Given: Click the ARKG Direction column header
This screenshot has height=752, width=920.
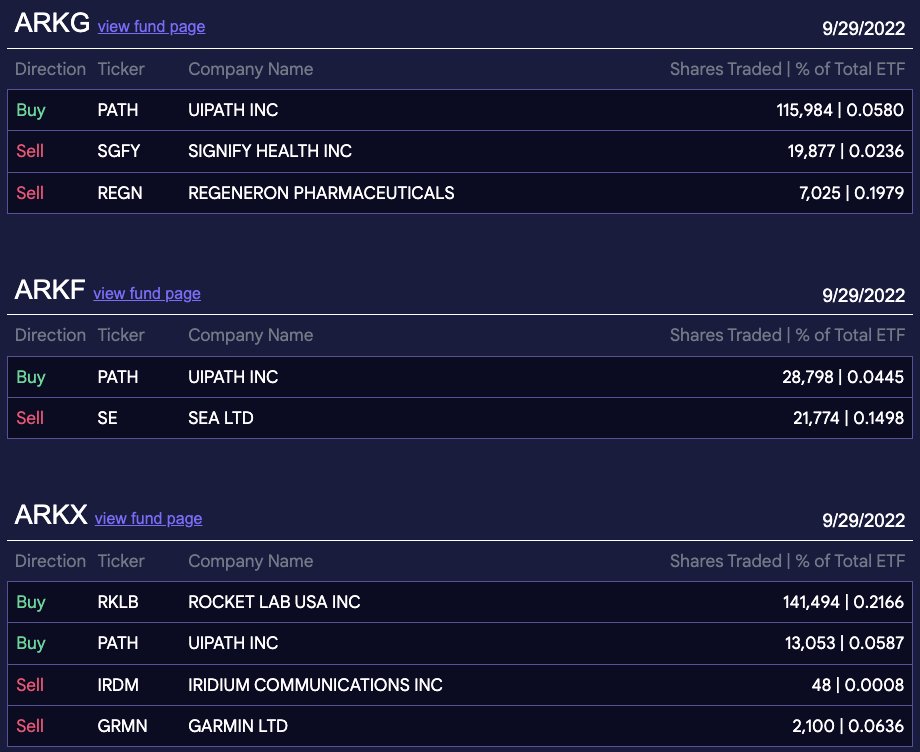Looking at the screenshot, I should pyautogui.click(x=50, y=69).
